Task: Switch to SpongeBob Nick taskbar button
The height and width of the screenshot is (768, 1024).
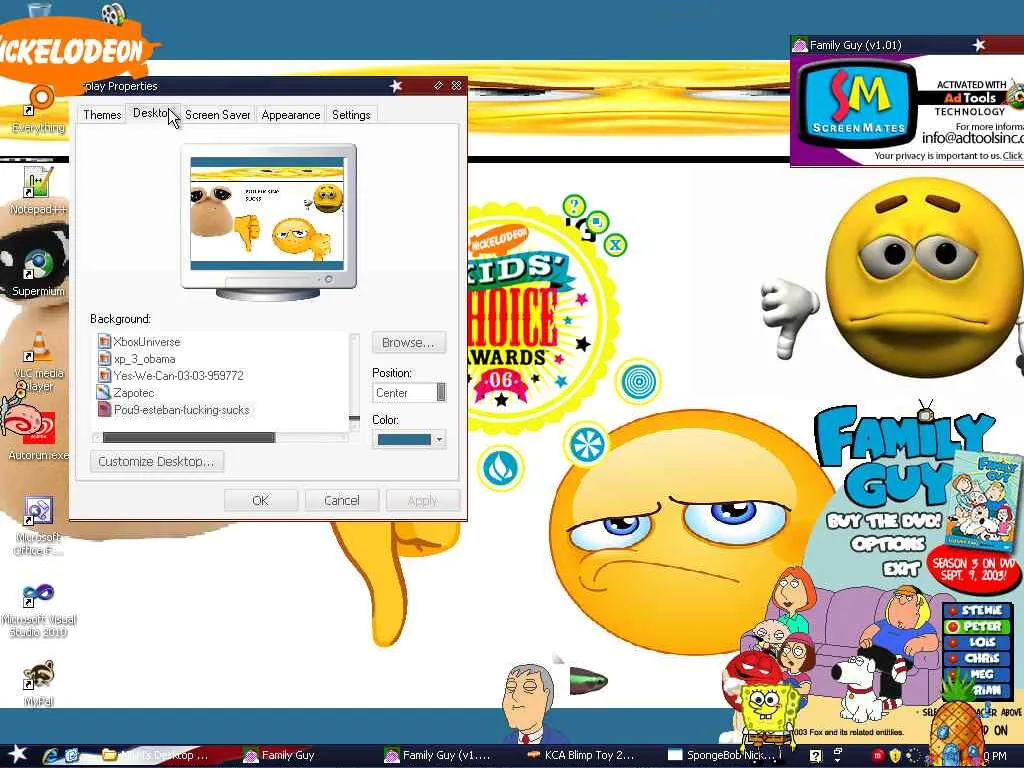Action: coord(725,755)
